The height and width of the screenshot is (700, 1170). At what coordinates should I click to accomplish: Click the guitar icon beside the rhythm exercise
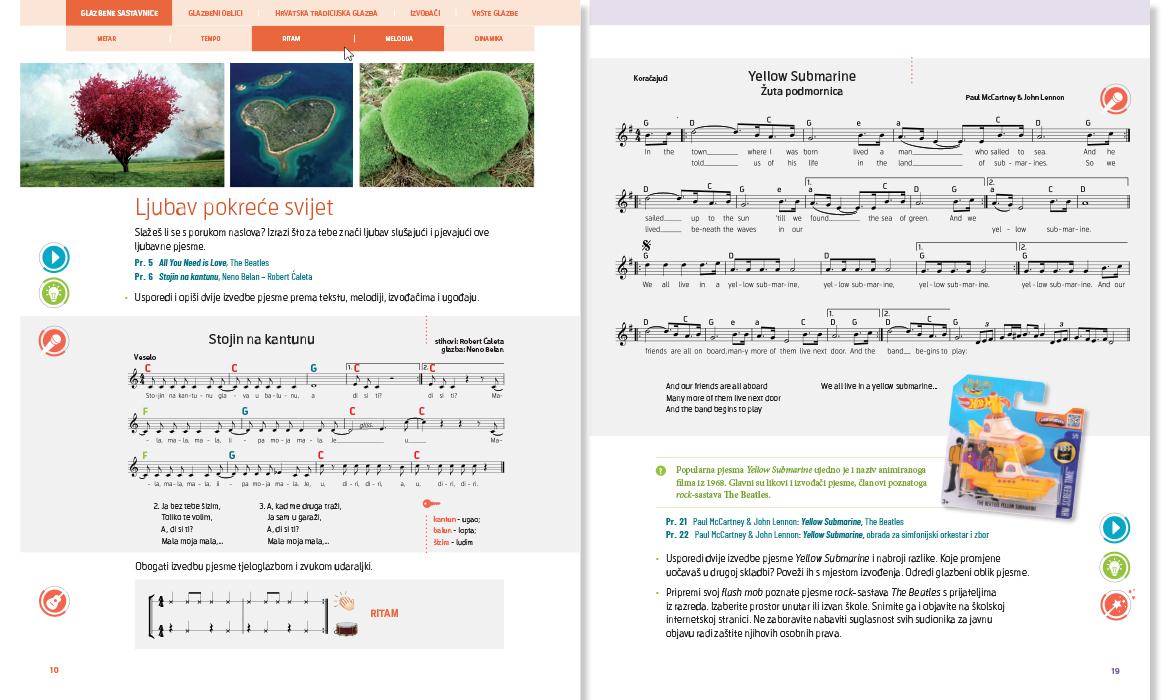(x=54, y=602)
